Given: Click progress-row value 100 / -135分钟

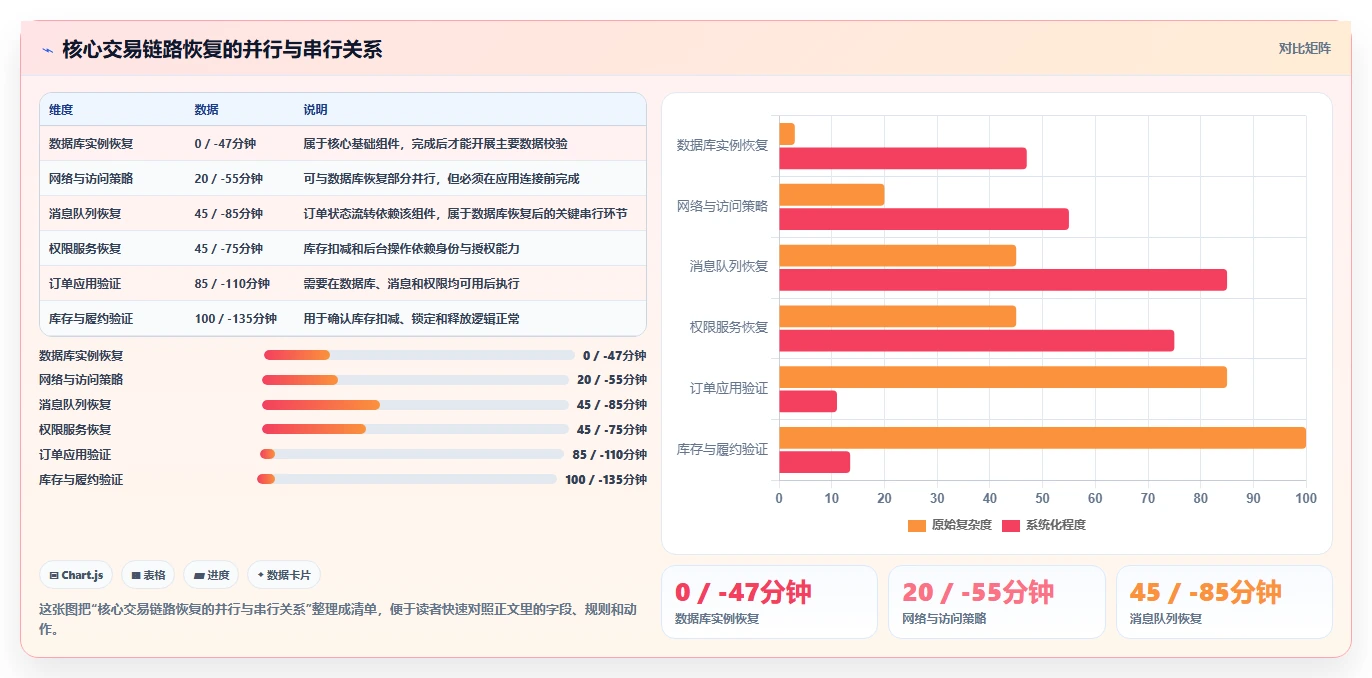Looking at the screenshot, I should pyautogui.click(x=606, y=480).
